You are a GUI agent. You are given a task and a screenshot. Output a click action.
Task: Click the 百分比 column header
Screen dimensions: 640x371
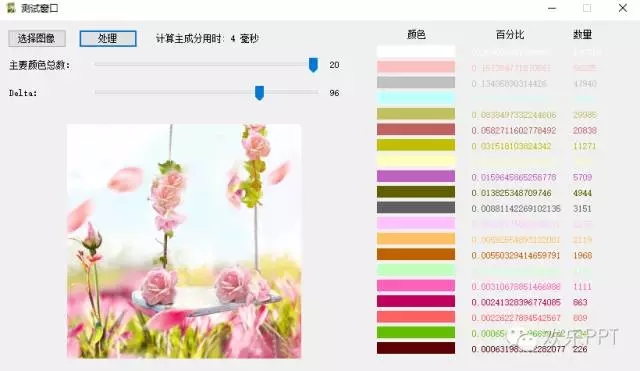[509, 35]
